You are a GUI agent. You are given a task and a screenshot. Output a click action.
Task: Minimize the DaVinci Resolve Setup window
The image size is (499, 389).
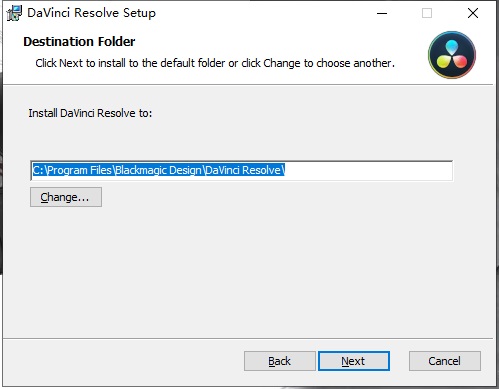382,13
